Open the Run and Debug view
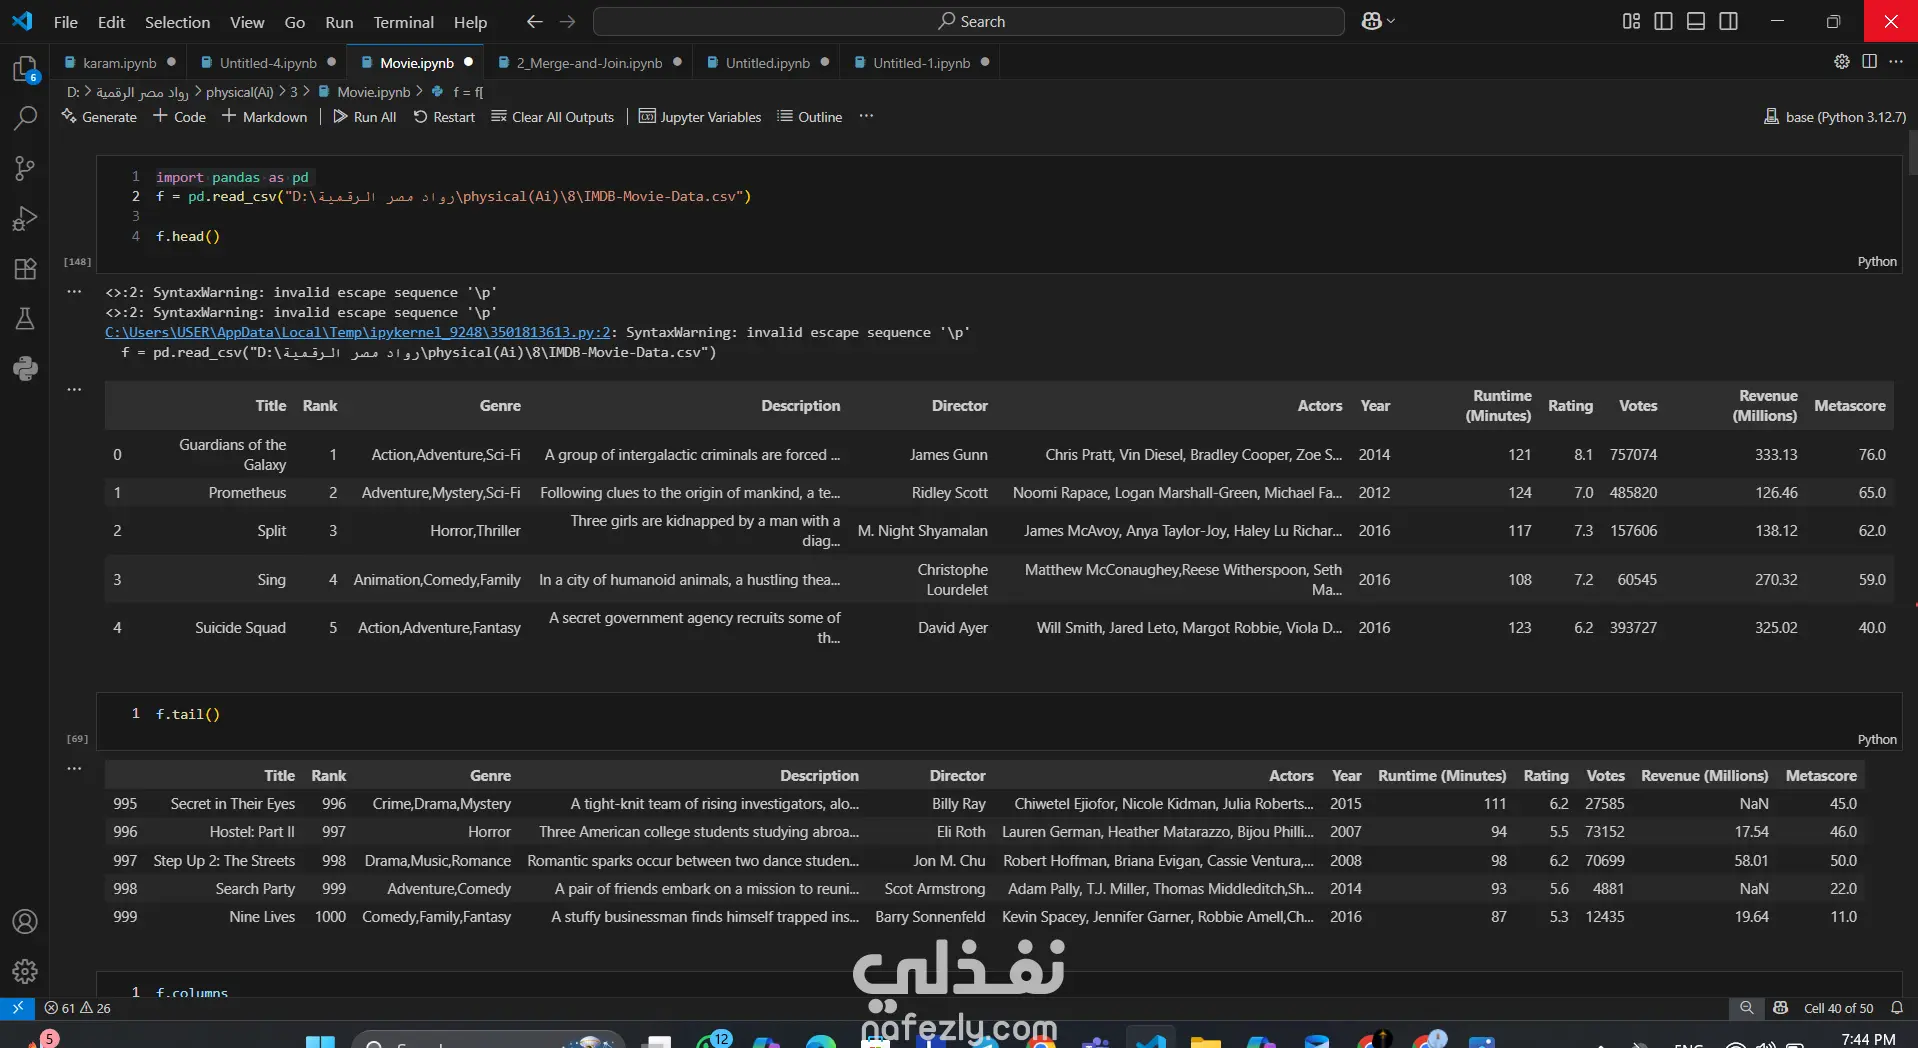The height and width of the screenshot is (1048, 1918). pyautogui.click(x=25, y=218)
